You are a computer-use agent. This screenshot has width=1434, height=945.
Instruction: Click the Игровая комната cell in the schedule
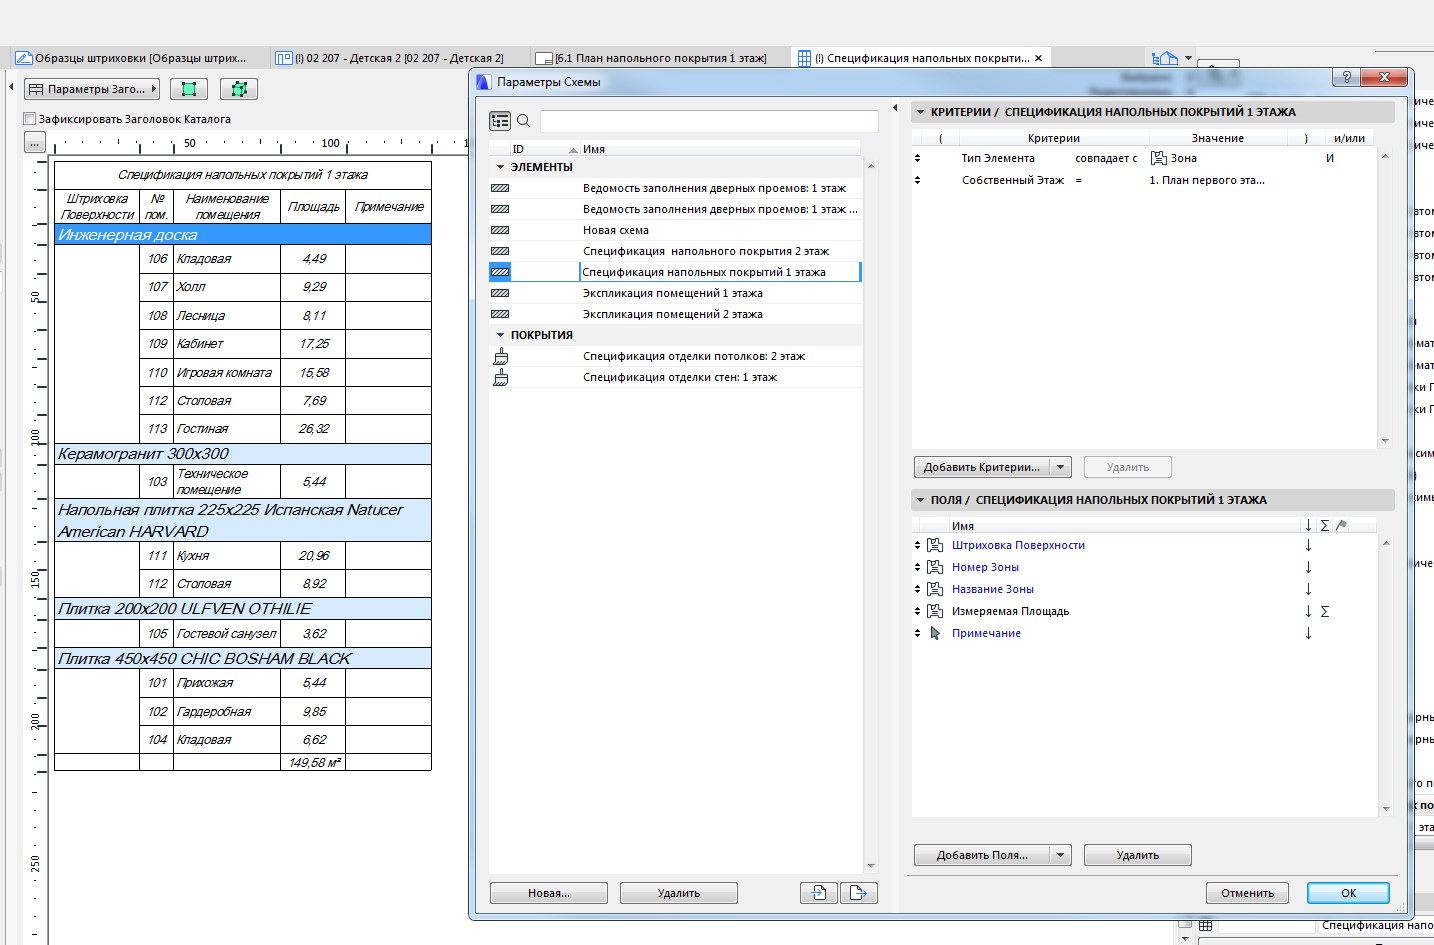(x=225, y=372)
